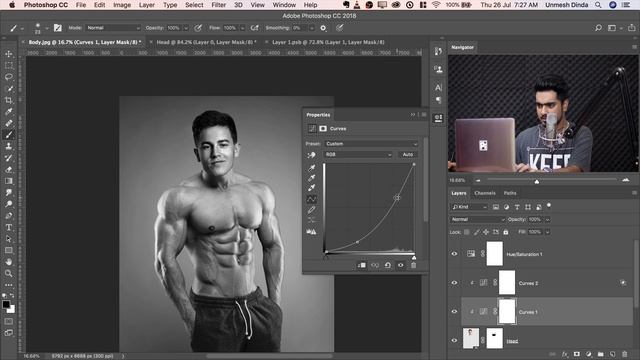Click the on-image adjustment hand tool in Curves
Viewport: 640px width, 360px height.
click(x=311, y=155)
